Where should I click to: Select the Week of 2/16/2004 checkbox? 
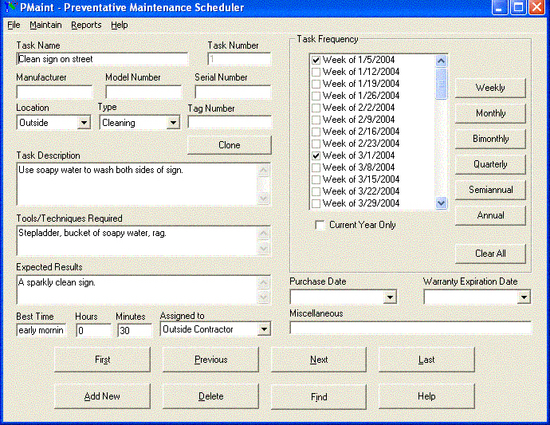tap(316, 131)
